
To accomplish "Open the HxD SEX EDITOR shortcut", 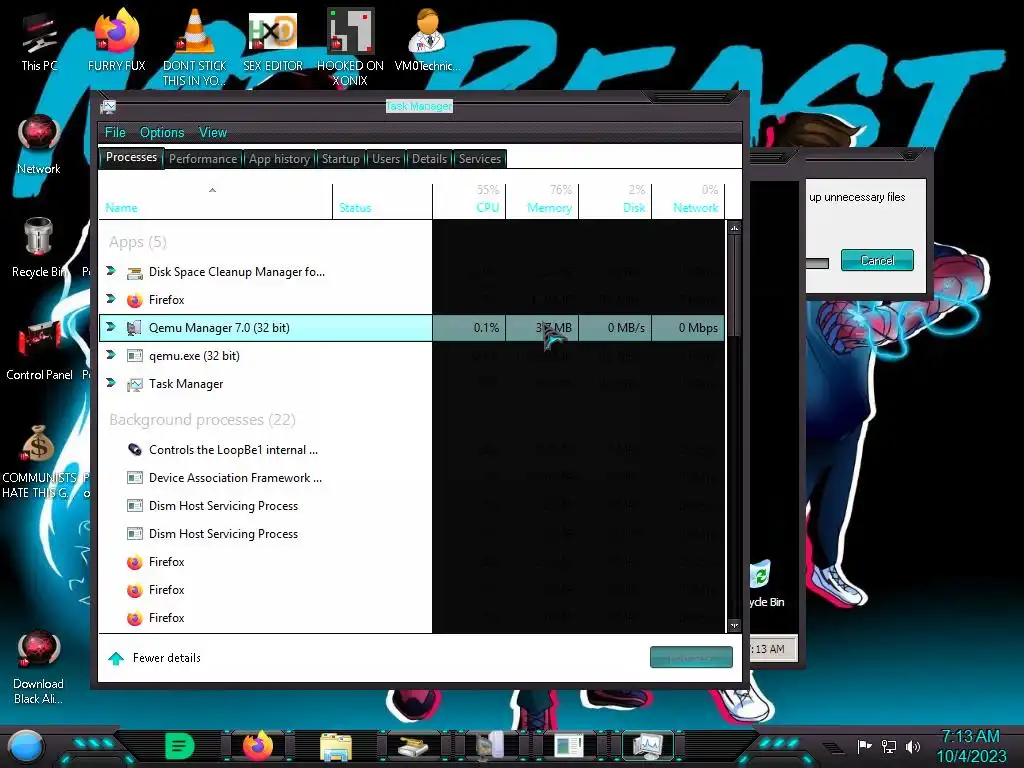I will (x=273, y=40).
